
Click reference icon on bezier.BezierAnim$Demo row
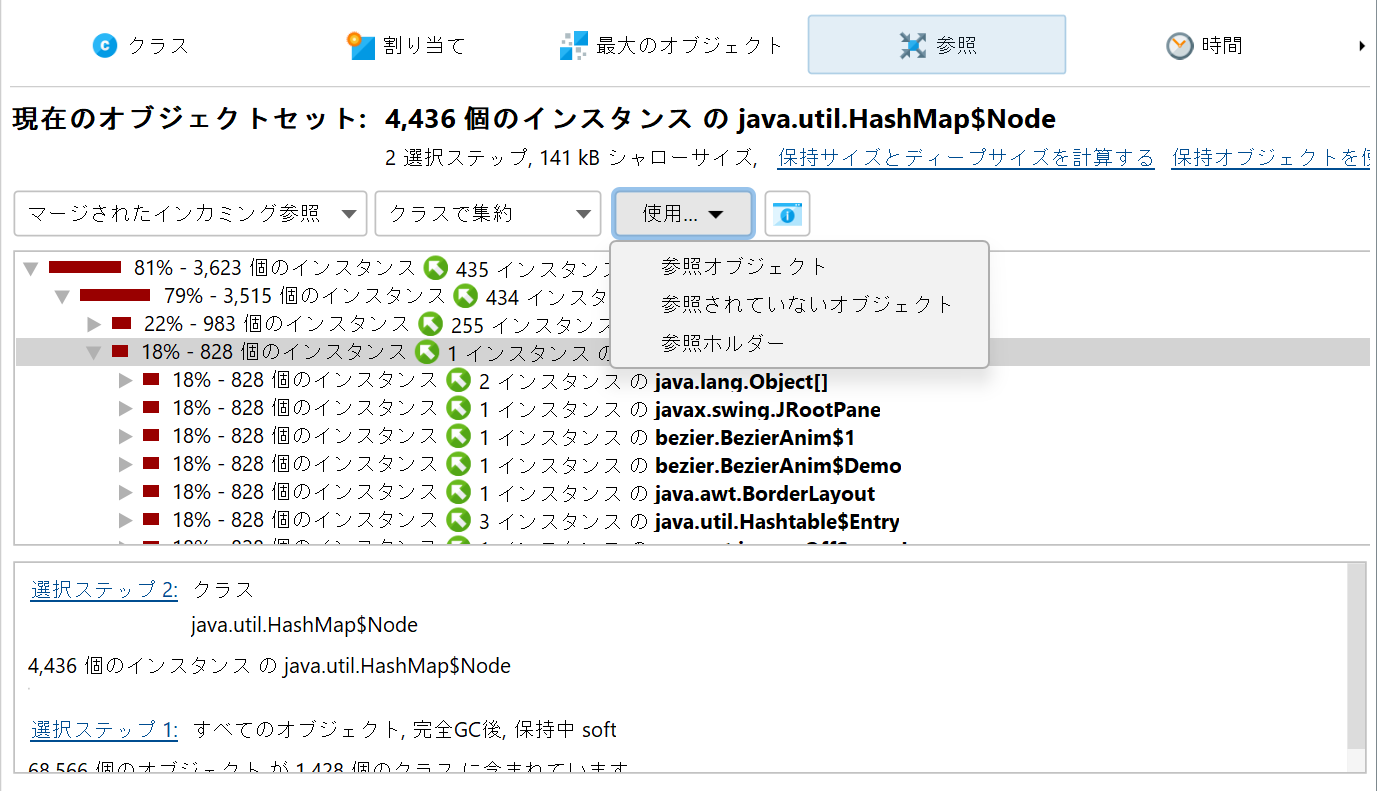[x=458, y=464]
